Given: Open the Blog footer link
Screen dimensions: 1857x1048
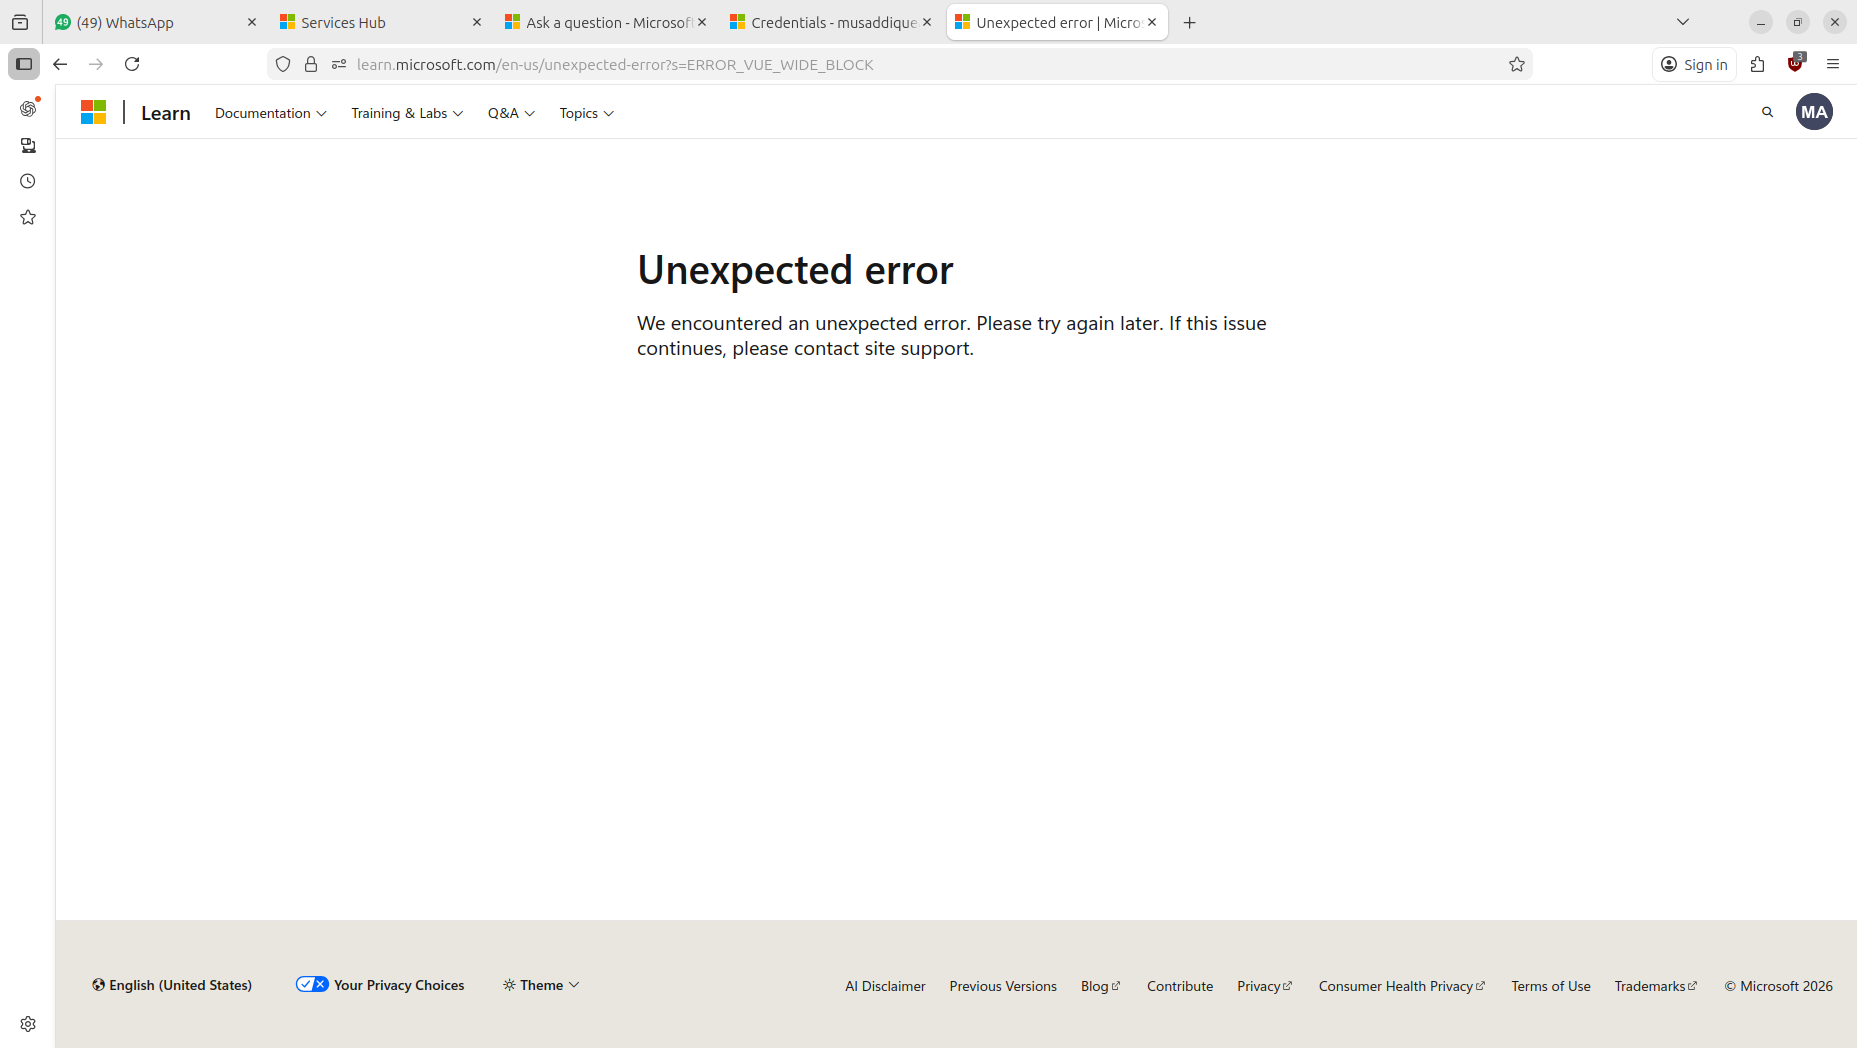Looking at the screenshot, I should 1101,986.
